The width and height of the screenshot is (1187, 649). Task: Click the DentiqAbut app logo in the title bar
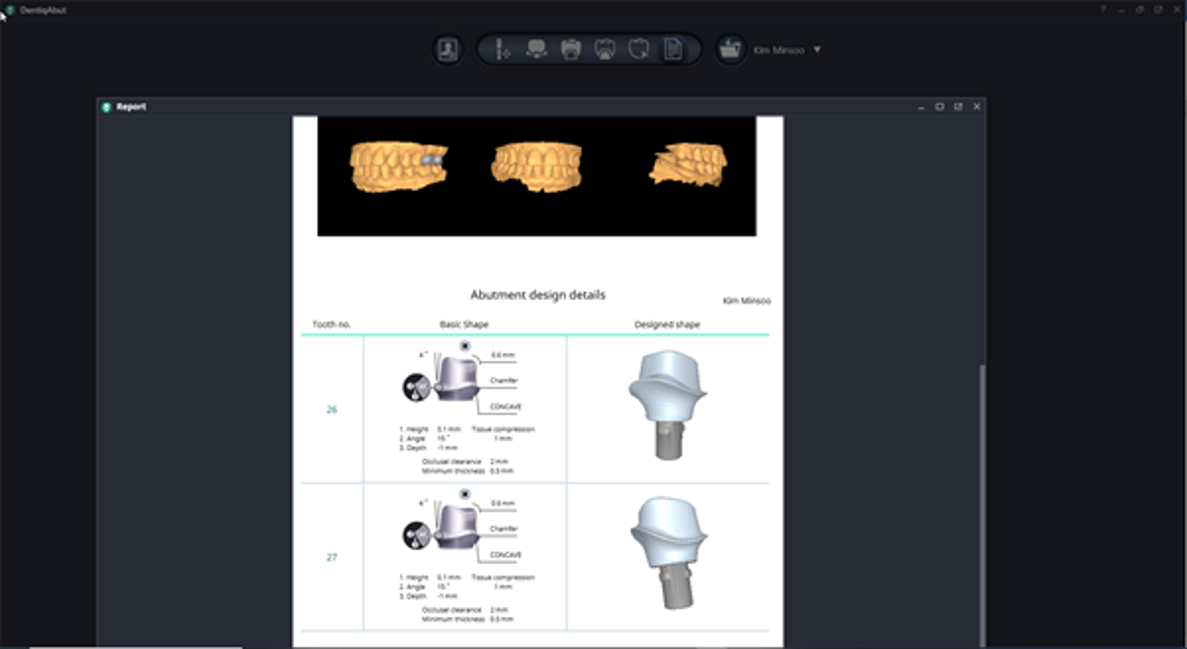point(9,9)
